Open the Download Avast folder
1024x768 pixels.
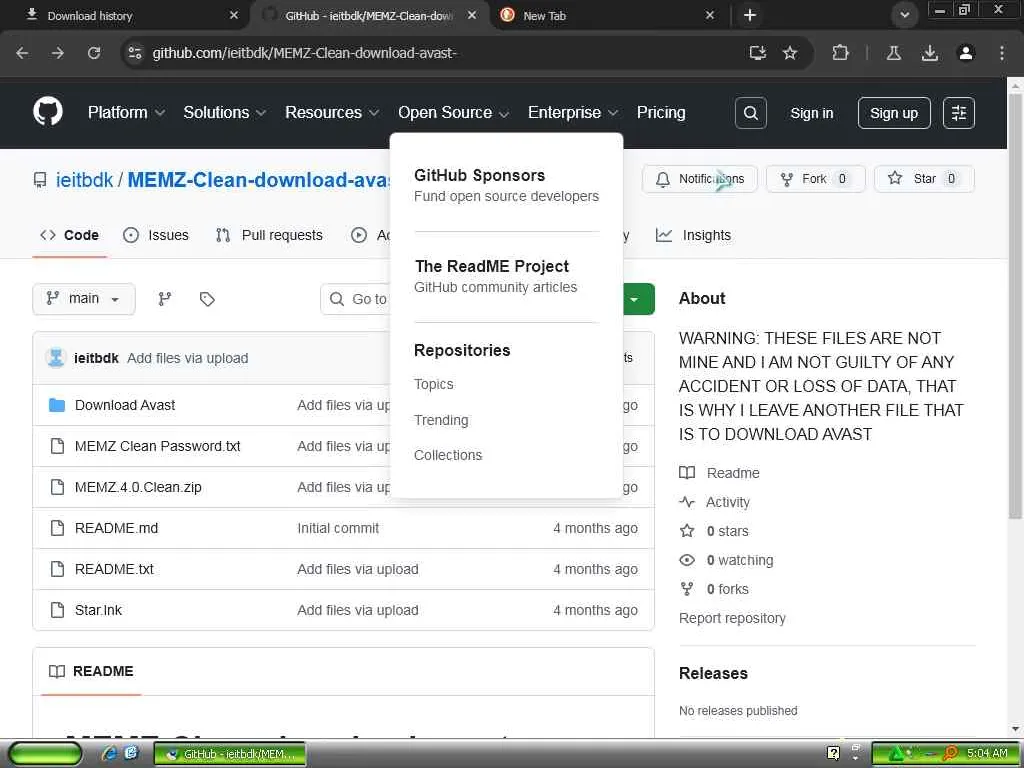[x=125, y=405]
